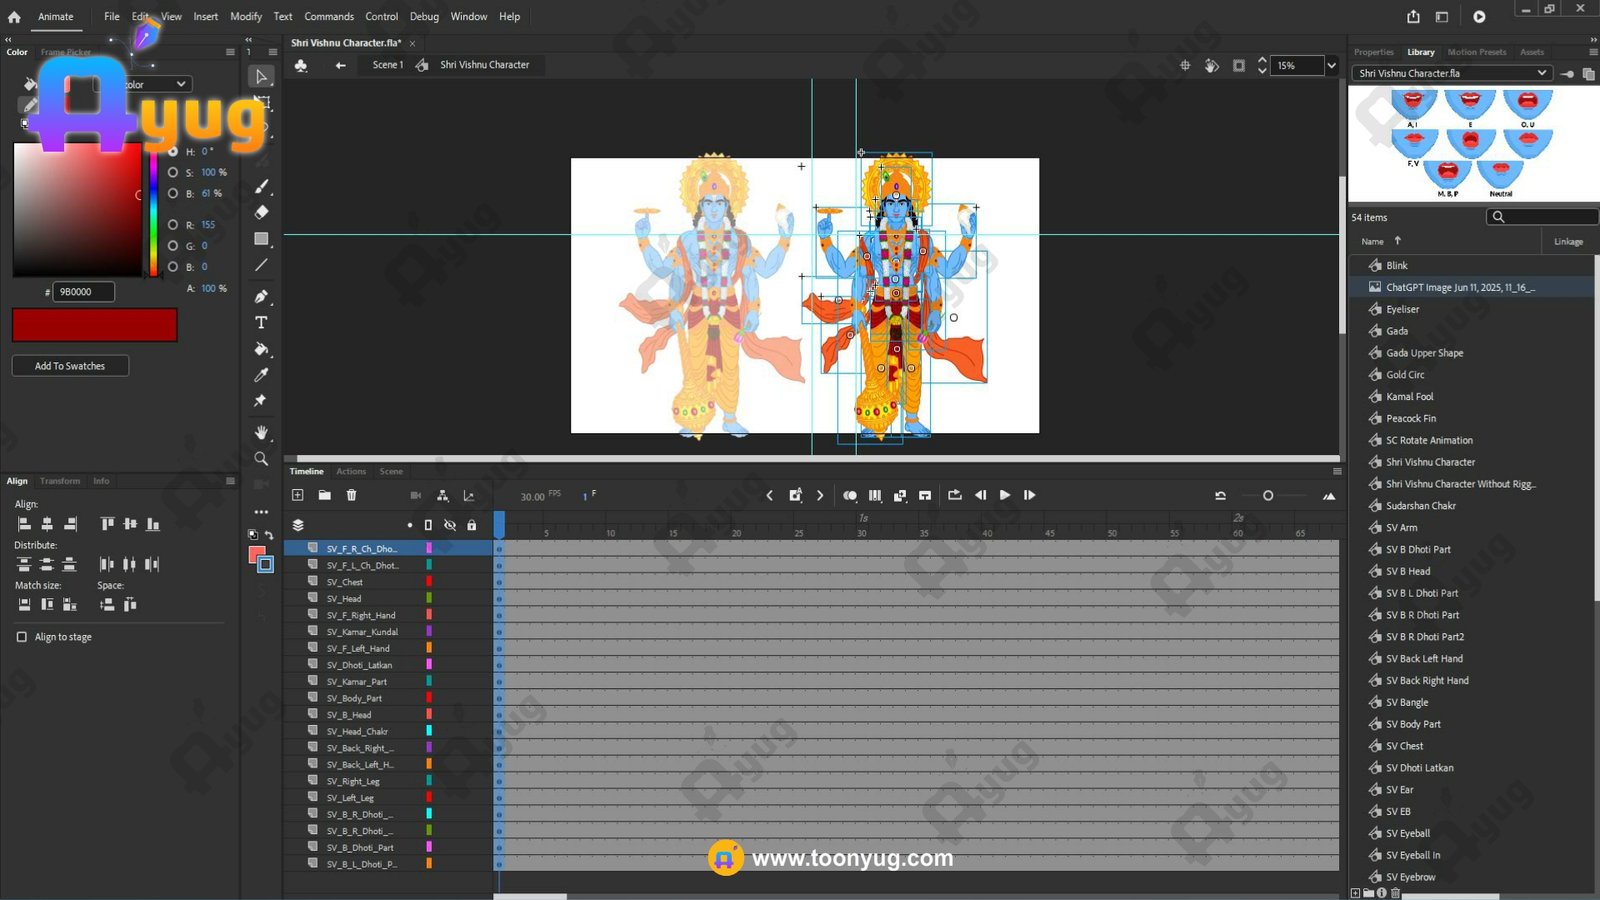Open the File menu

[112, 16]
